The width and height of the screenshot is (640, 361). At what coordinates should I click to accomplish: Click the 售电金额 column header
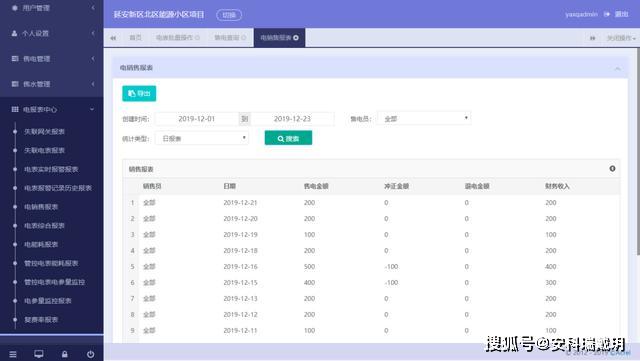coord(316,186)
